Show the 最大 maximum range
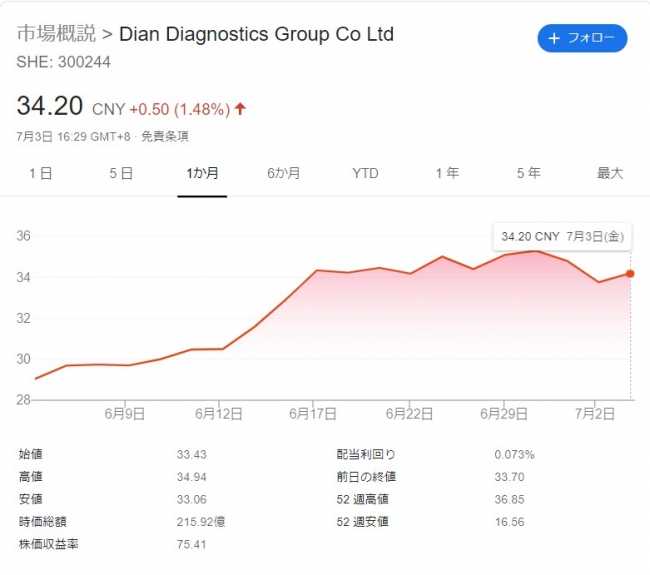The width and height of the screenshot is (650, 575). click(x=610, y=173)
